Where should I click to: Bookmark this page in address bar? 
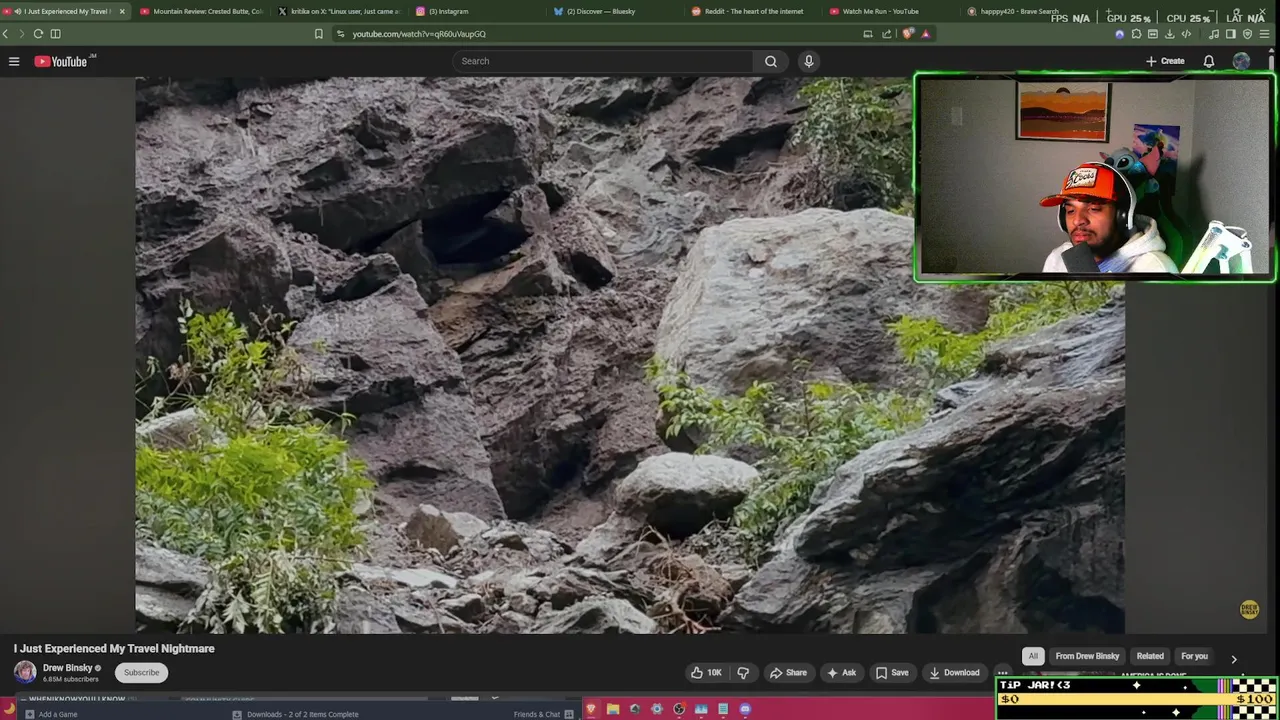319,34
